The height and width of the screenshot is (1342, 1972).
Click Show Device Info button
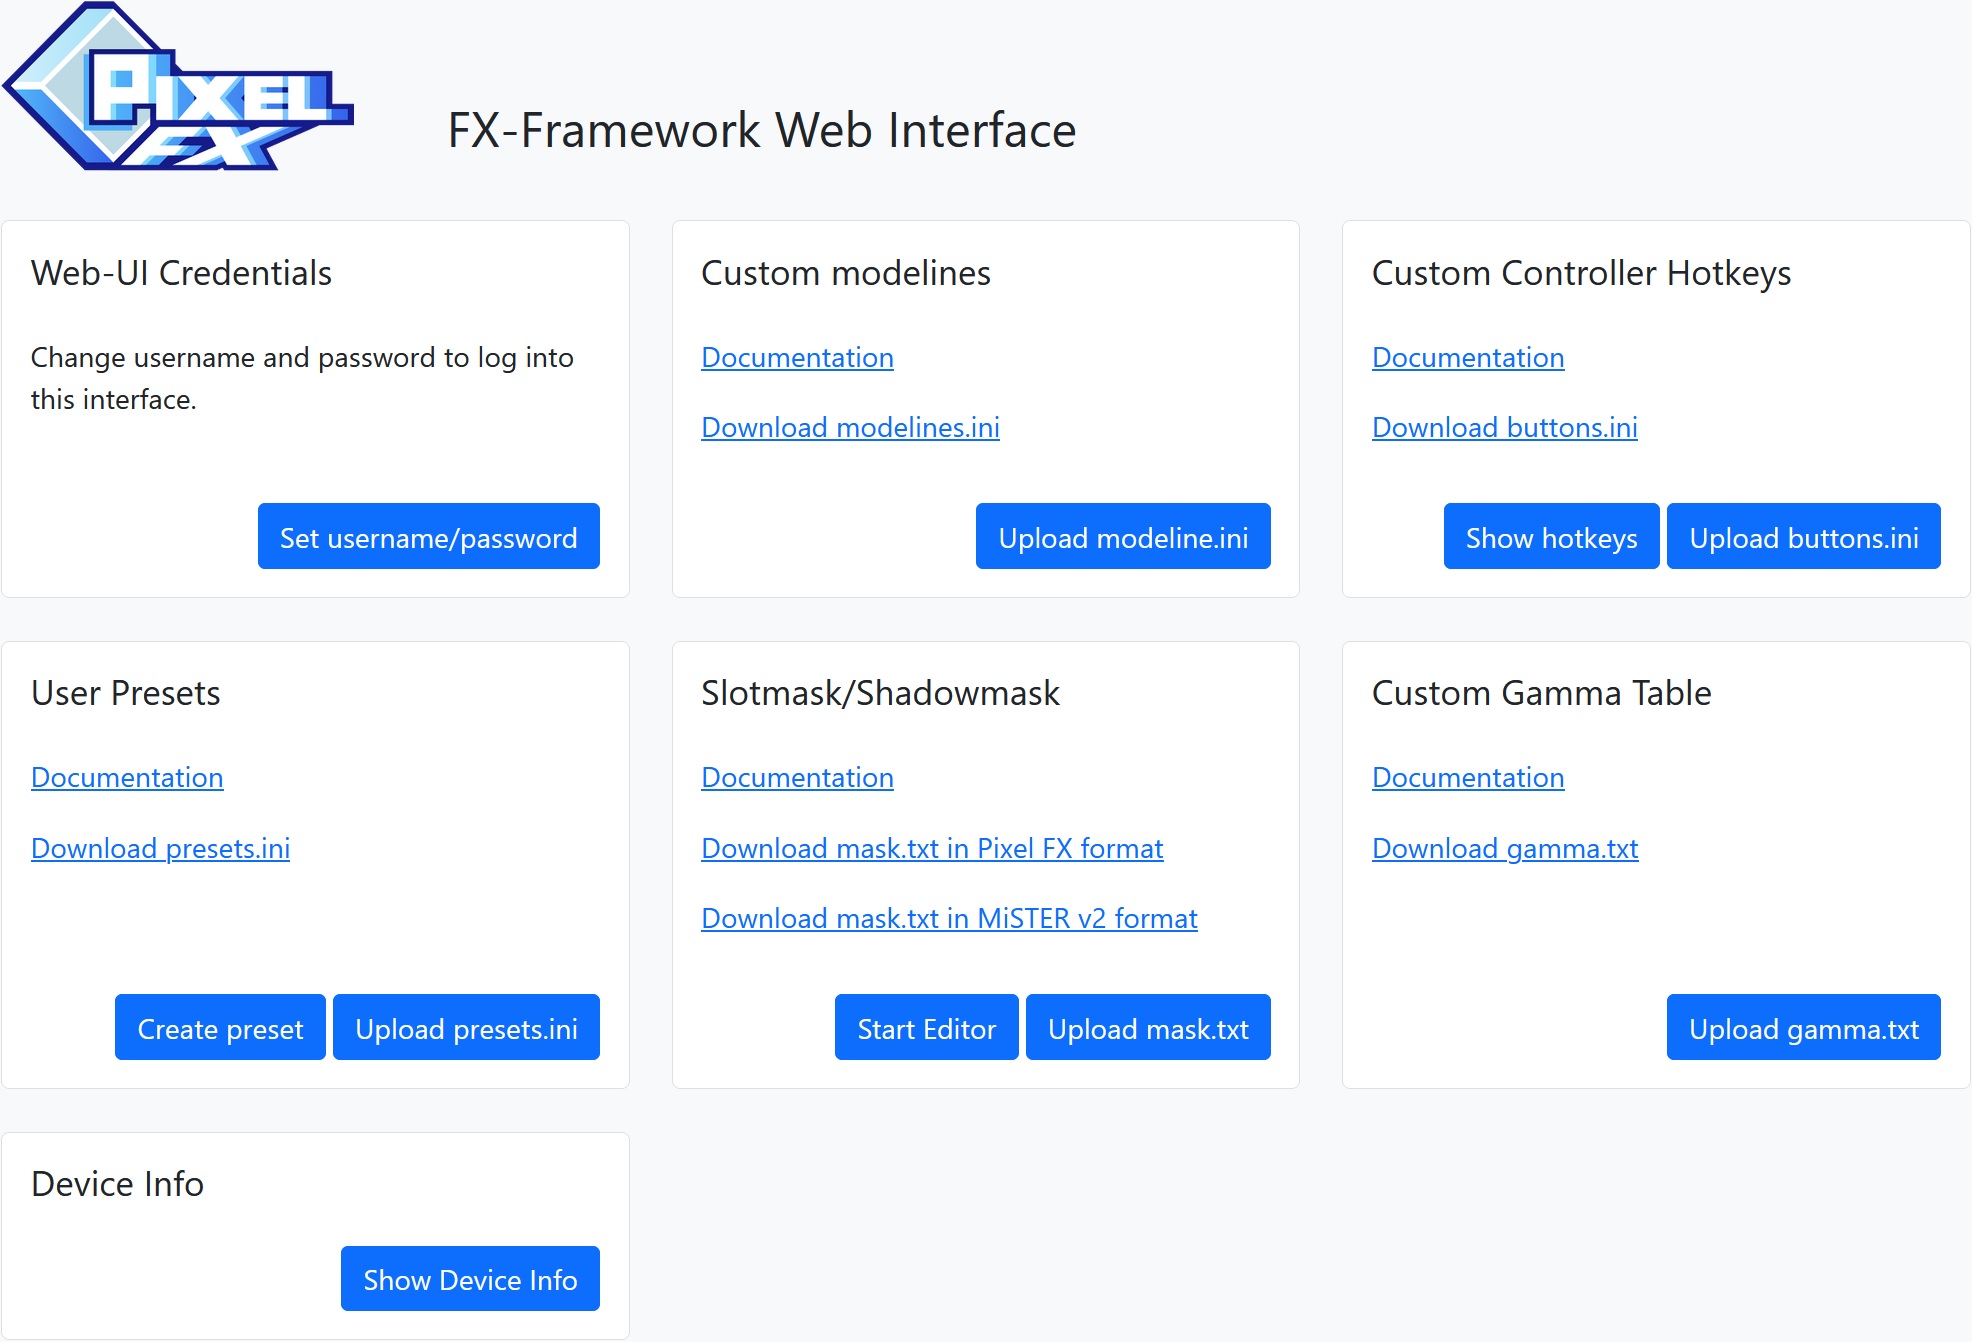(x=470, y=1279)
